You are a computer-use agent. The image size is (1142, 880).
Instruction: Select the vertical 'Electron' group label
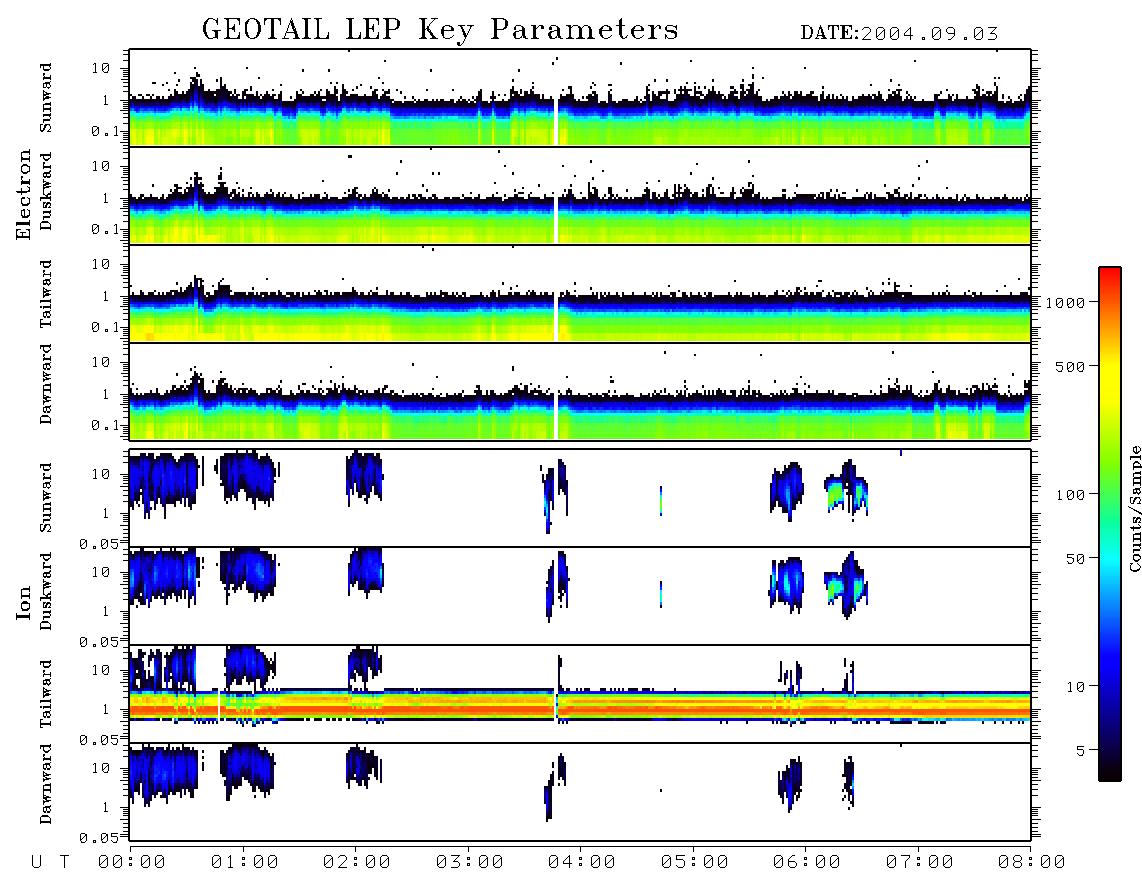click(x=24, y=194)
